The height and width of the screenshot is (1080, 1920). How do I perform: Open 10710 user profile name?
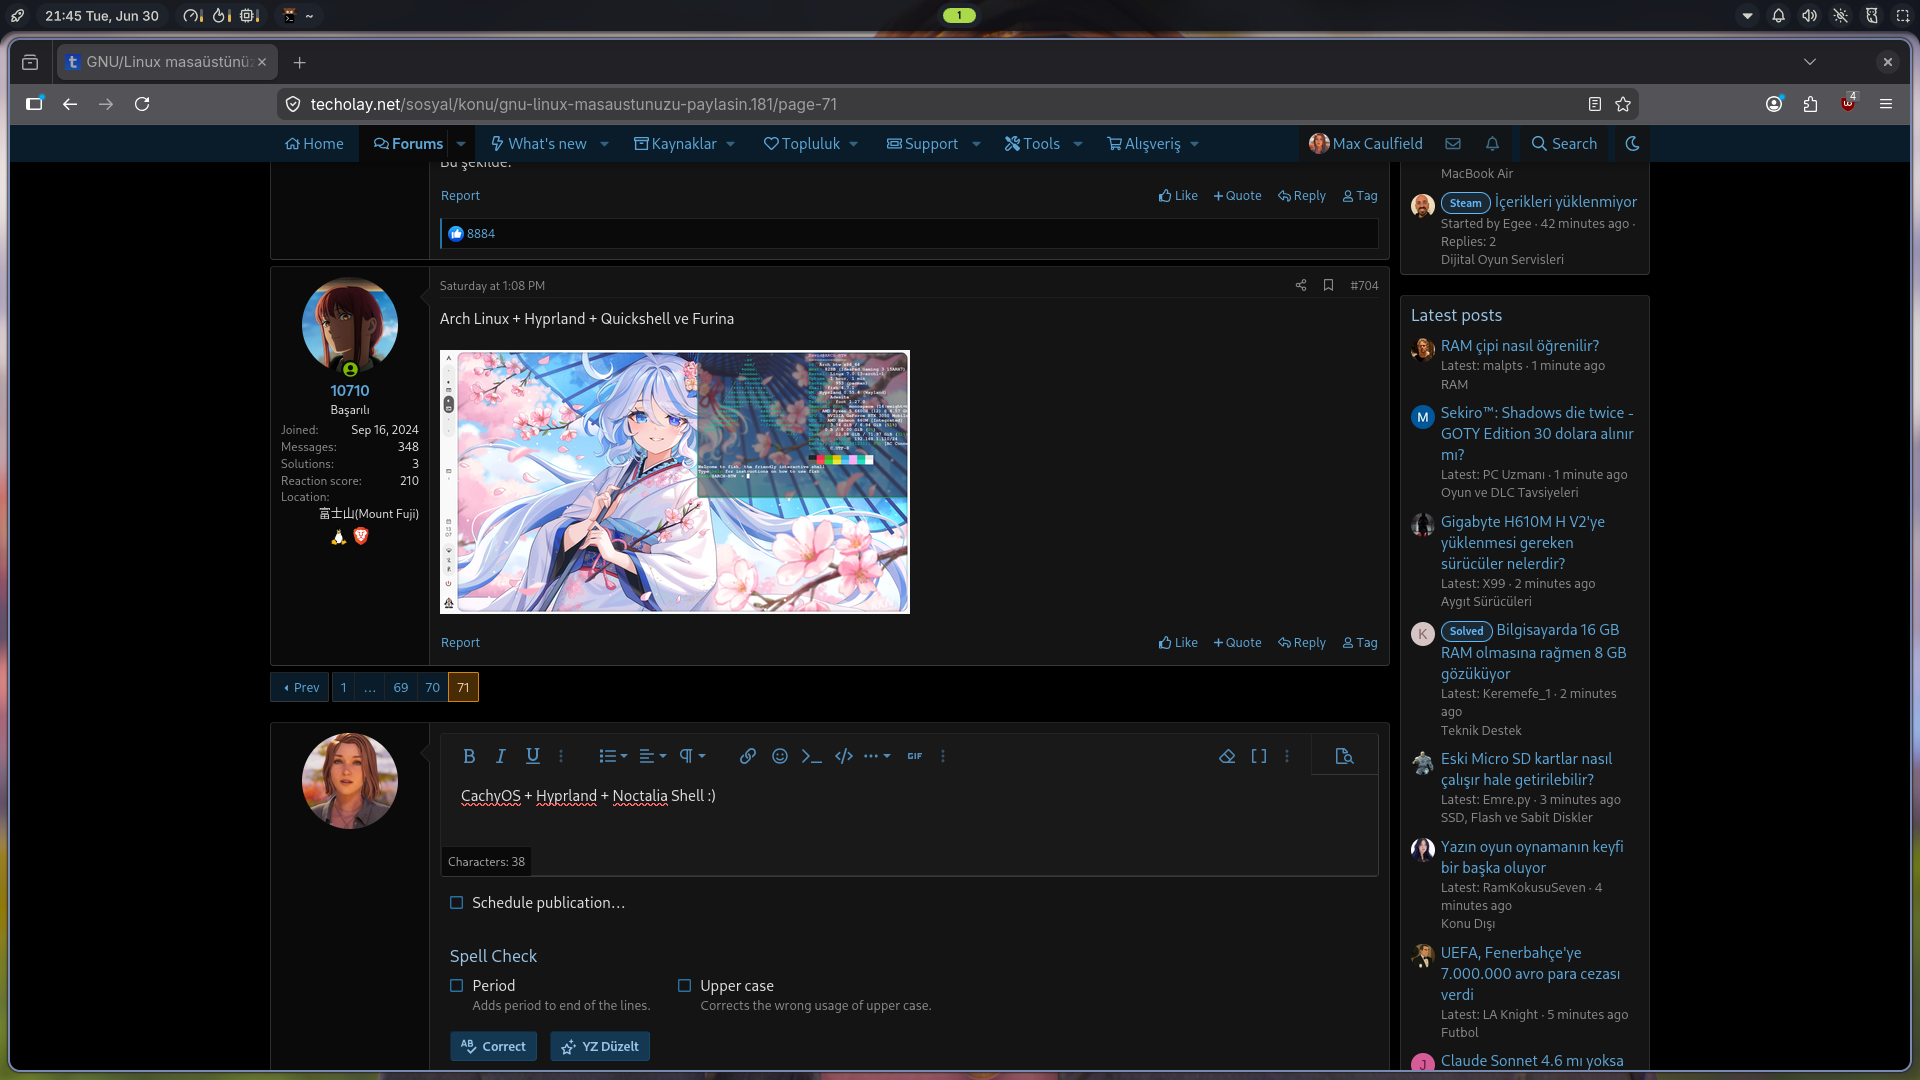(350, 391)
